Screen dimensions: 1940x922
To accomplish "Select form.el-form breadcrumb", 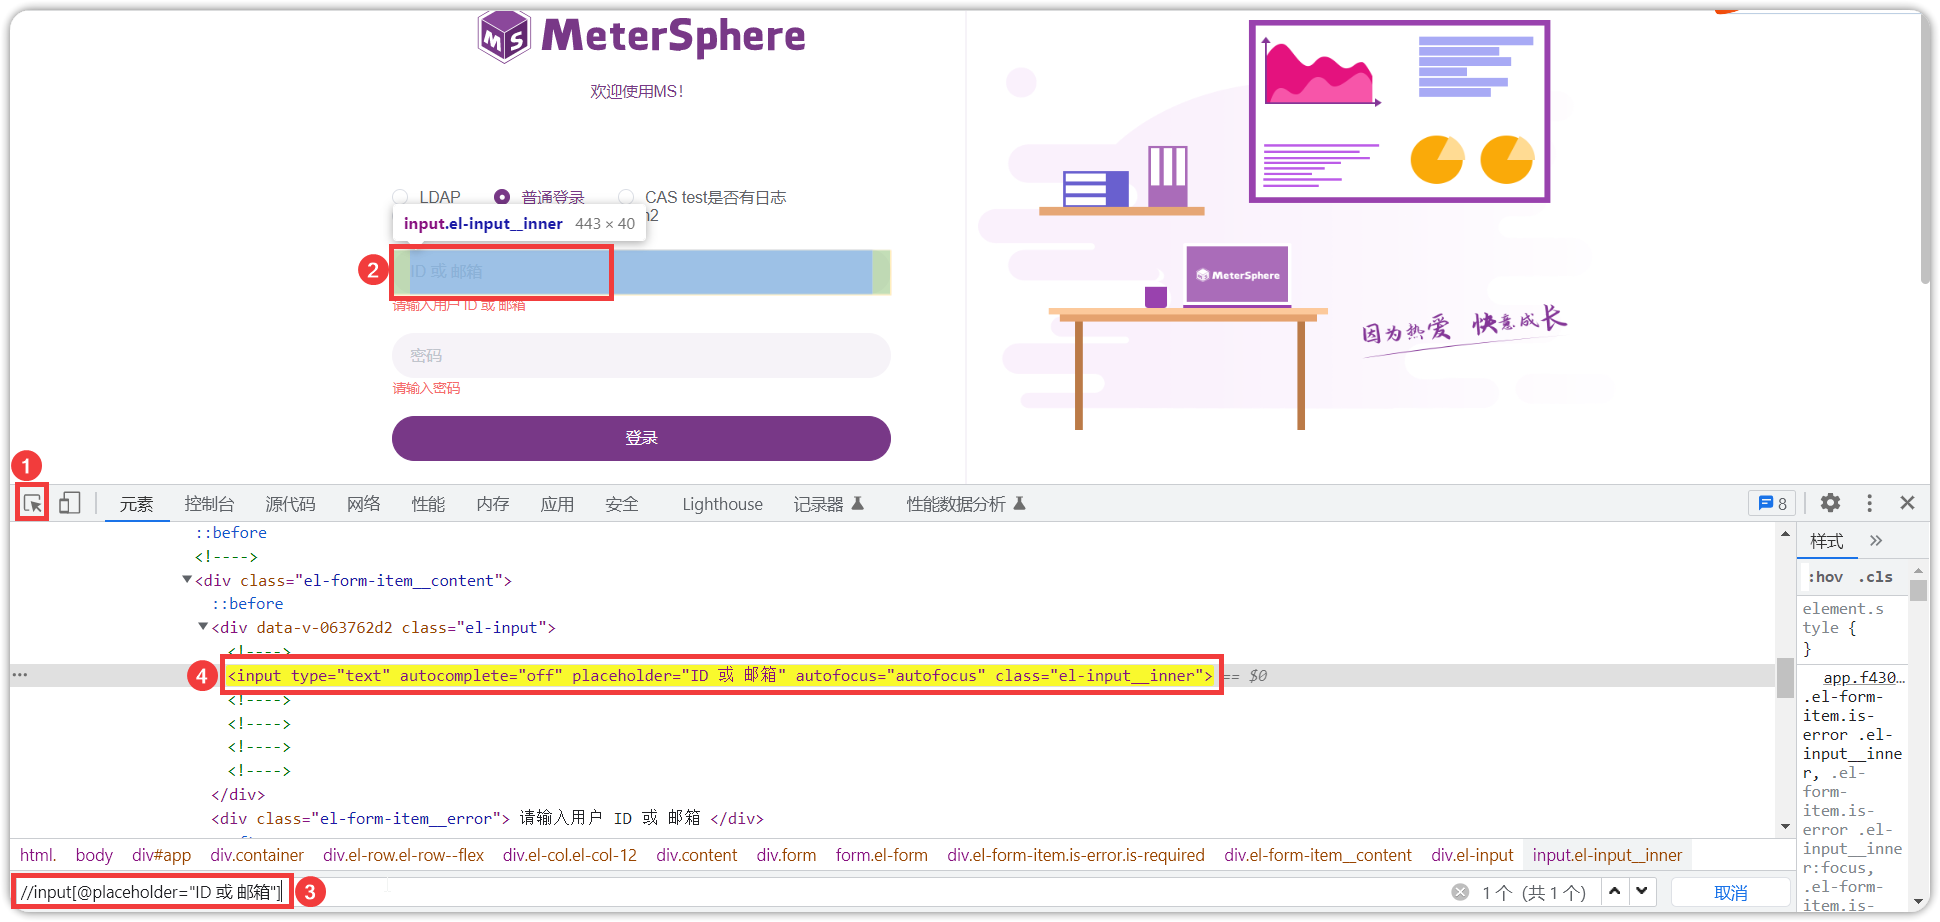I will point(882,855).
